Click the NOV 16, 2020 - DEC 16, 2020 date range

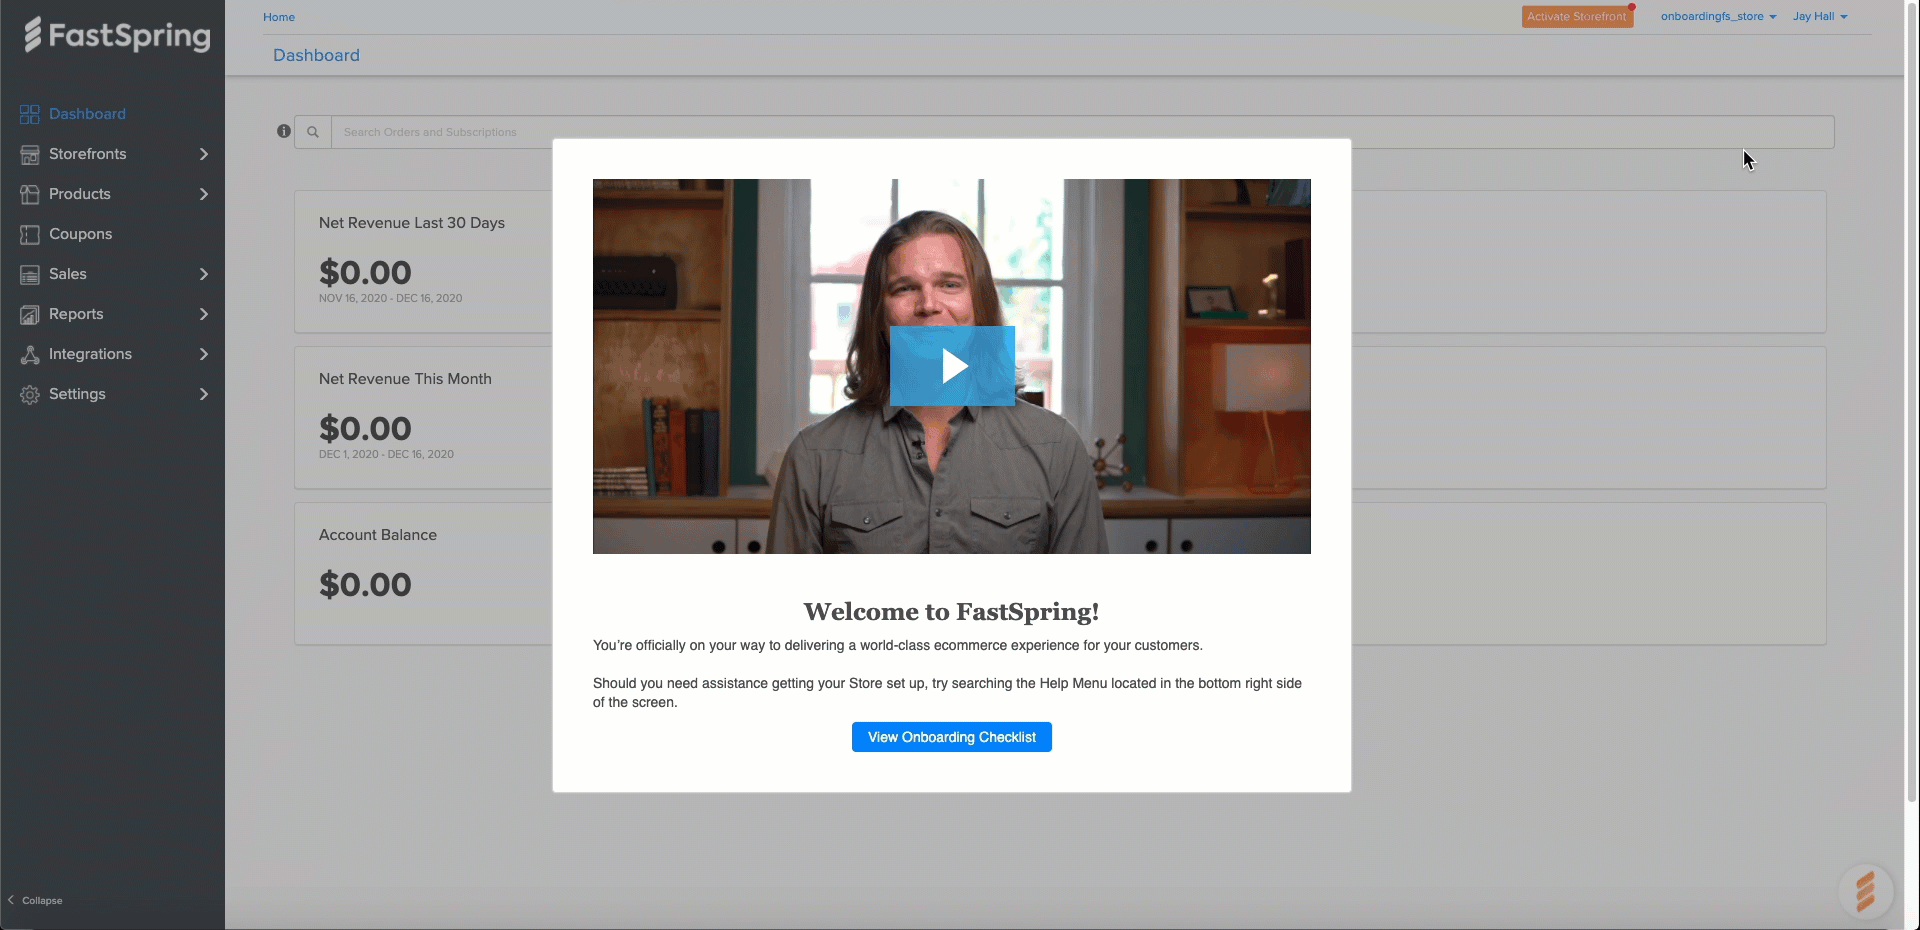(x=390, y=298)
